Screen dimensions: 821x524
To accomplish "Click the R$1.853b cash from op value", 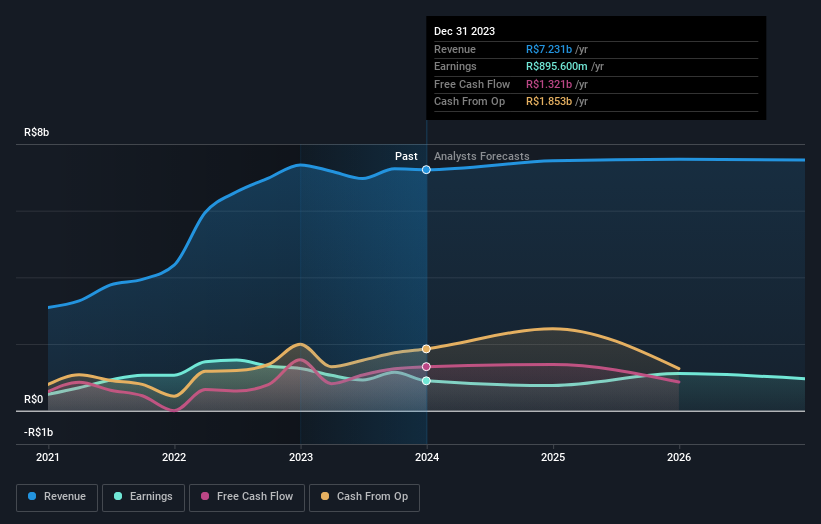I will [549, 102].
